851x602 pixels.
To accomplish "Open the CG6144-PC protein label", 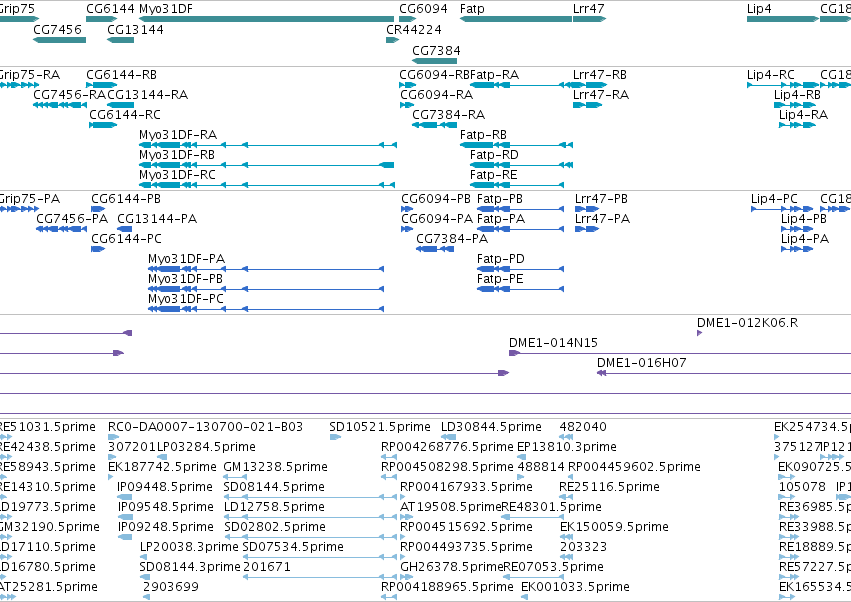I will tap(126, 239).
